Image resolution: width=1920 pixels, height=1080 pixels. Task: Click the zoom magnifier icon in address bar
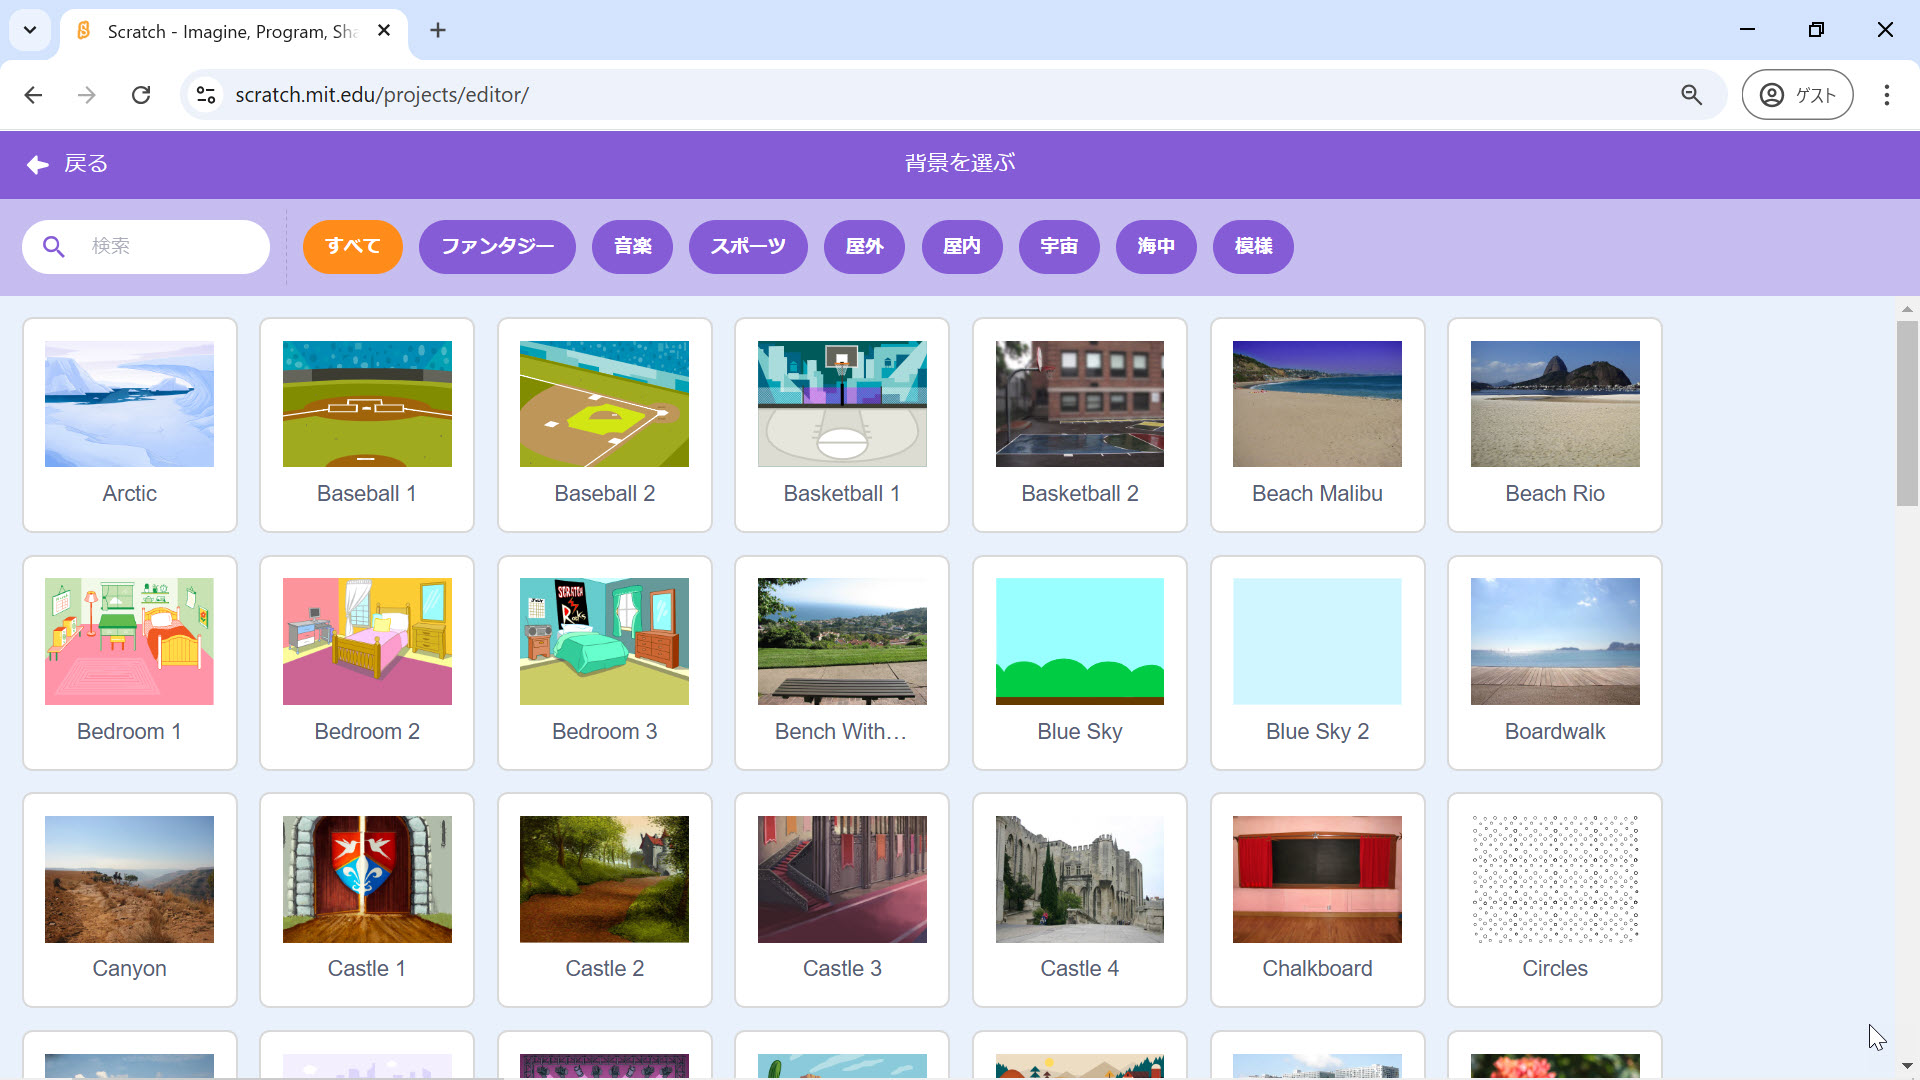click(x=1691, y=95)
